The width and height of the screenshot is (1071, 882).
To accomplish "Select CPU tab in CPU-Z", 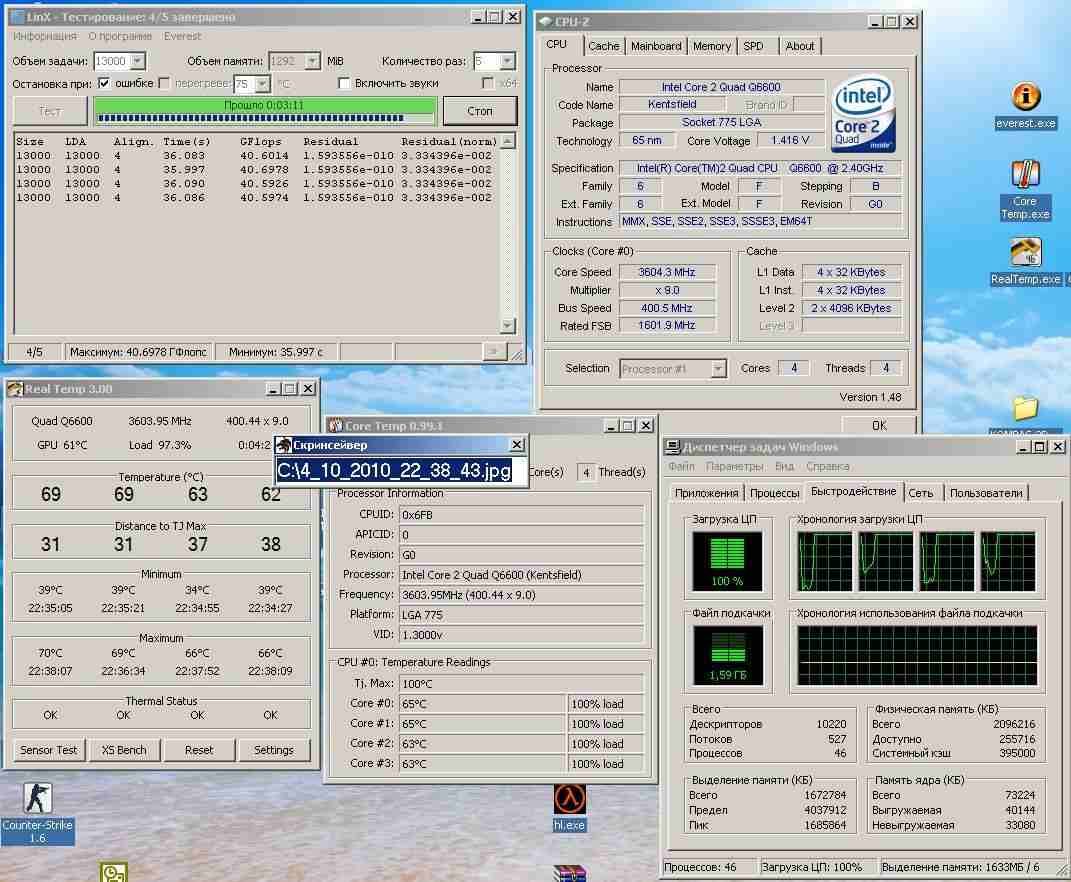I will (x=556, y=44).
